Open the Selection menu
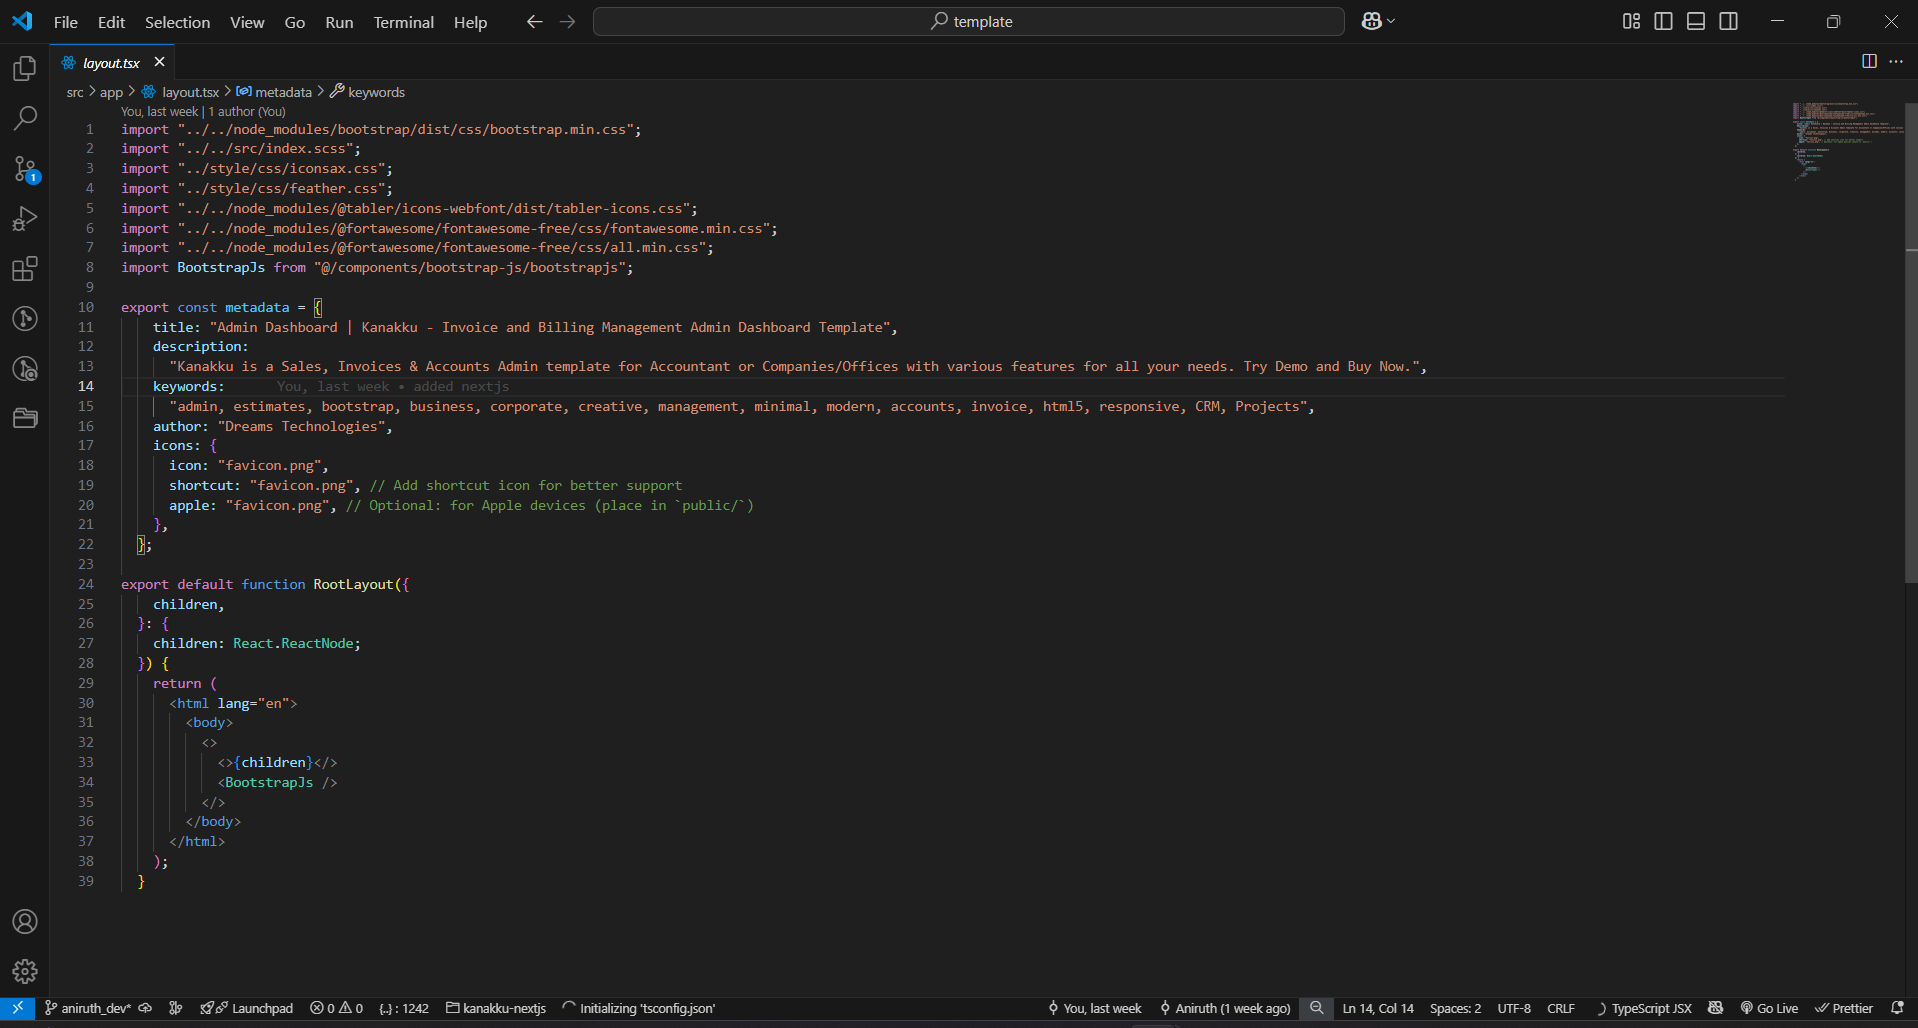The width and height of the screenshot is (1918, 1028). (177, 22)
